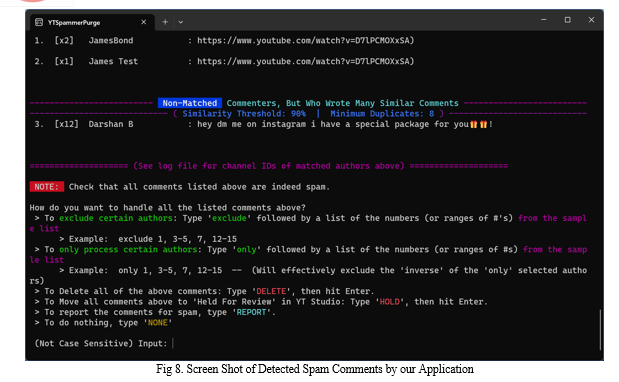Click the red 'HOLD' keyword
Viewport: 619px width, 382px height.
389,301
